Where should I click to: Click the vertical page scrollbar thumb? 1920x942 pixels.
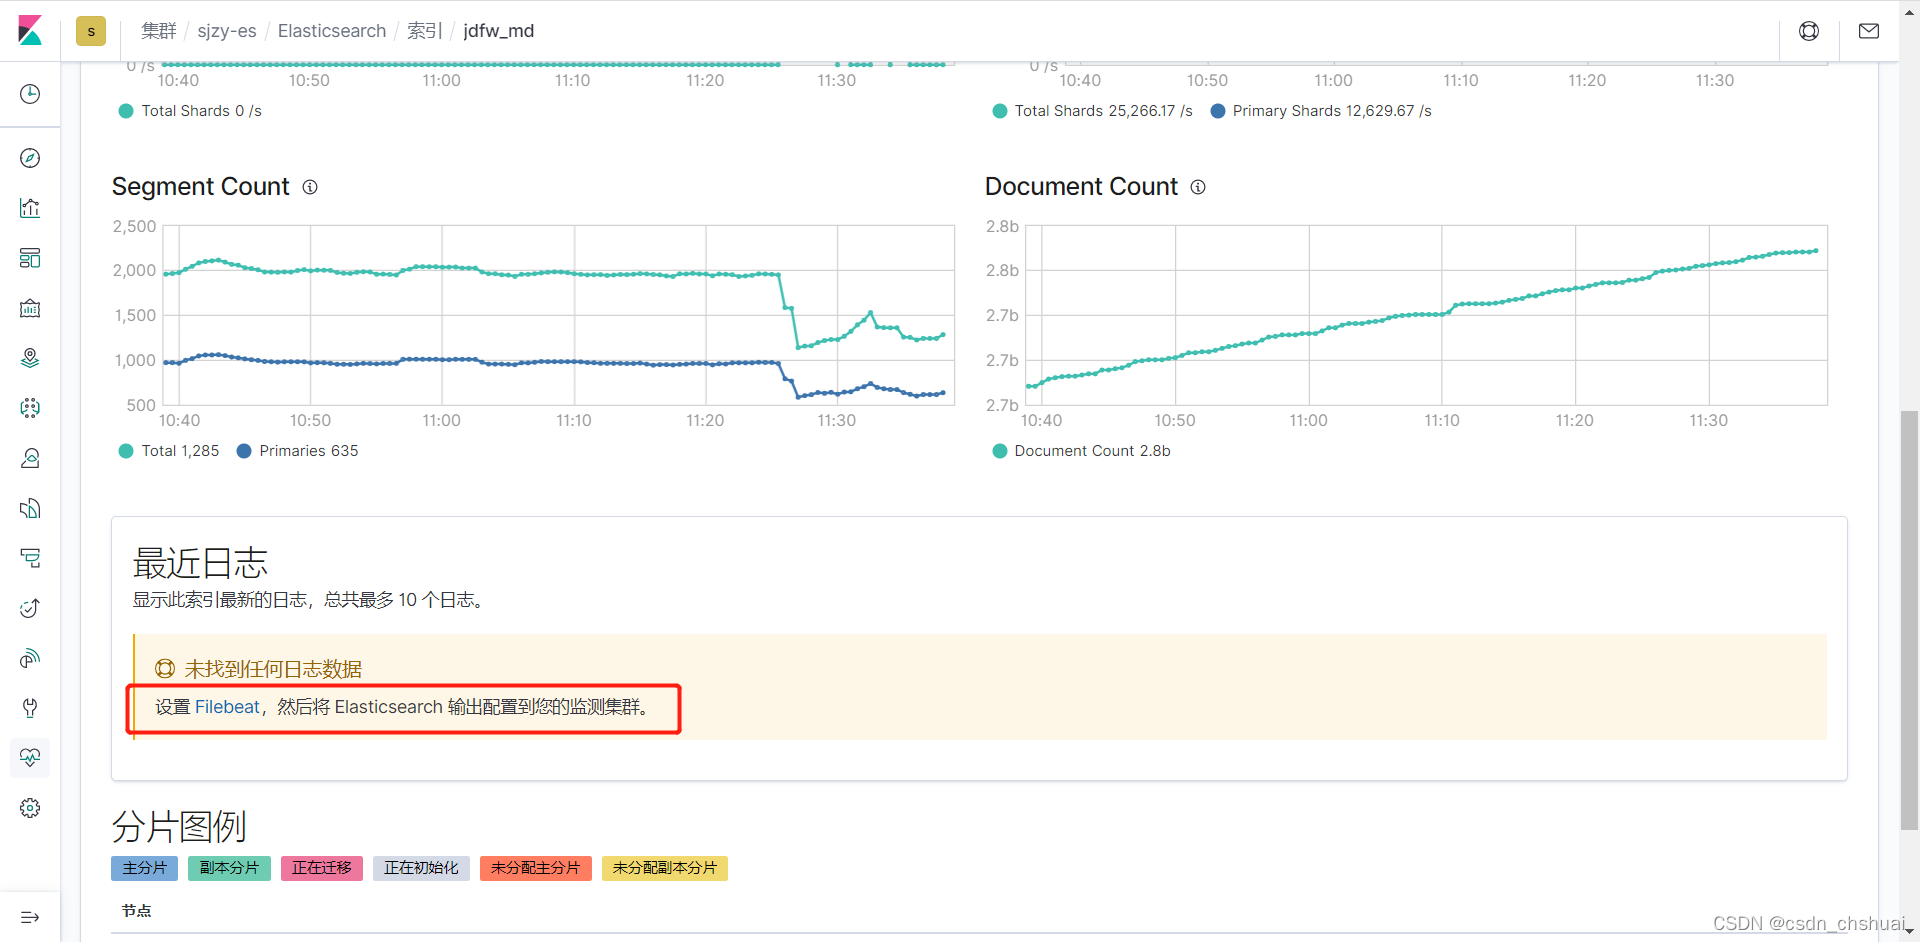(x=1909, y=620)
